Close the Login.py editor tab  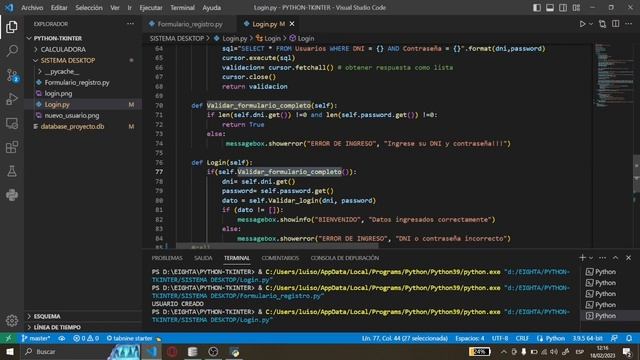click(x=292, y=24)
